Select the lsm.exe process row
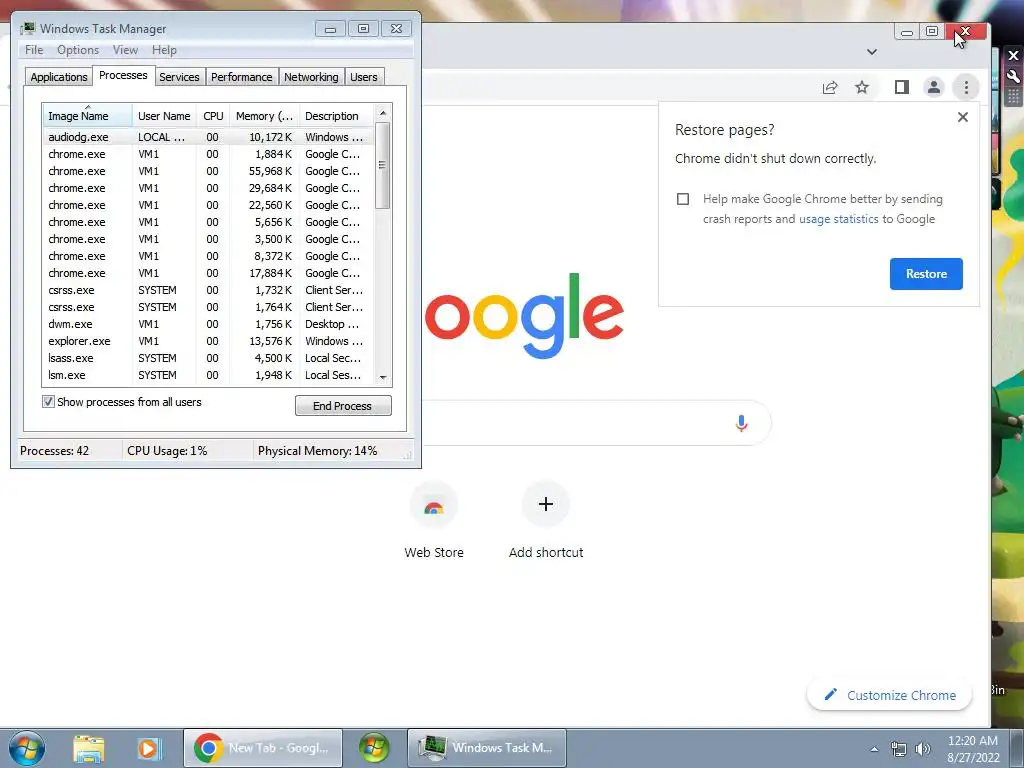Viewport: 1024px width, 768px height. coord(208,375)
